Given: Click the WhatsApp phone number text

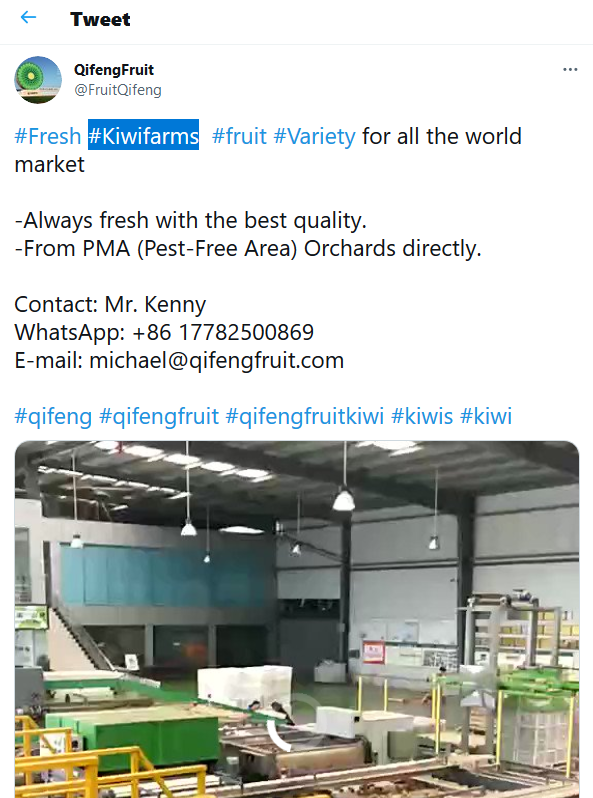Looking at the screenshot, I should click(x=223, y=332).
